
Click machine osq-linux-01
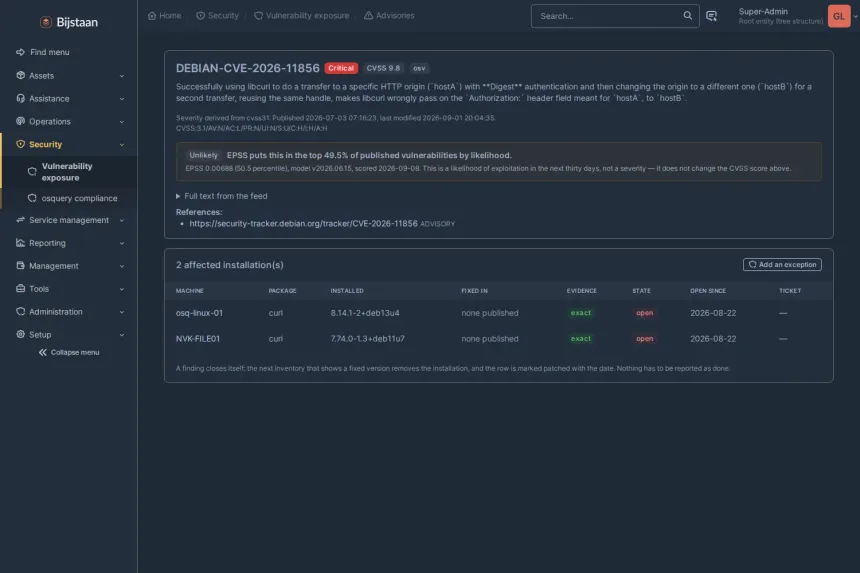tap(199, 313)
